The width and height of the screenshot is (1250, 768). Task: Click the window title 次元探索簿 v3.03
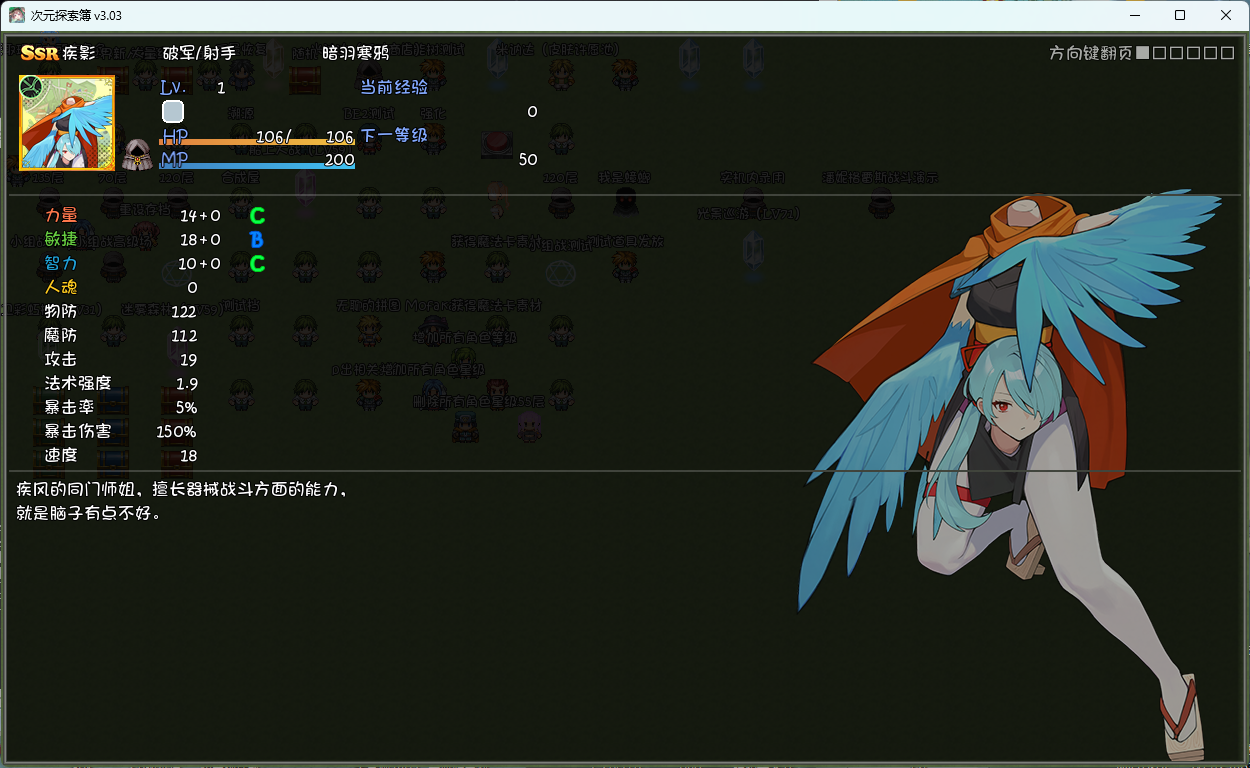tap(76, 15)
